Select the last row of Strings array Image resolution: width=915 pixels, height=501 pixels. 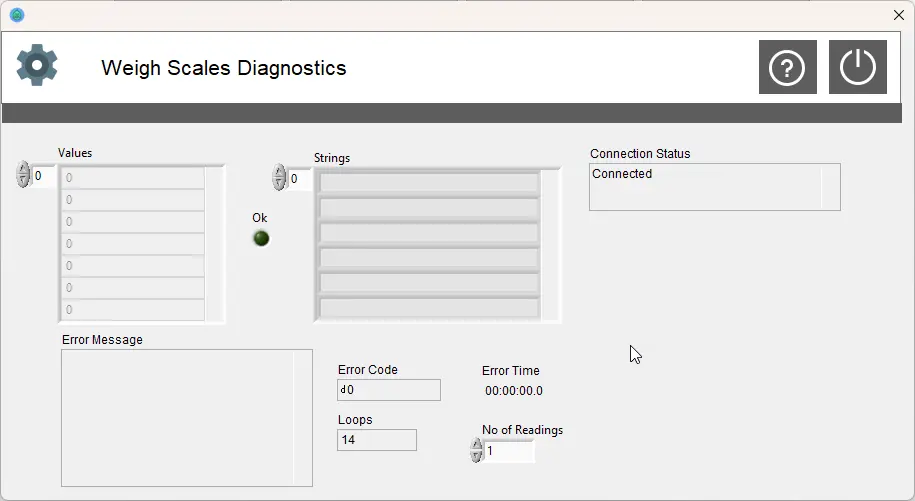coord(429,308)
